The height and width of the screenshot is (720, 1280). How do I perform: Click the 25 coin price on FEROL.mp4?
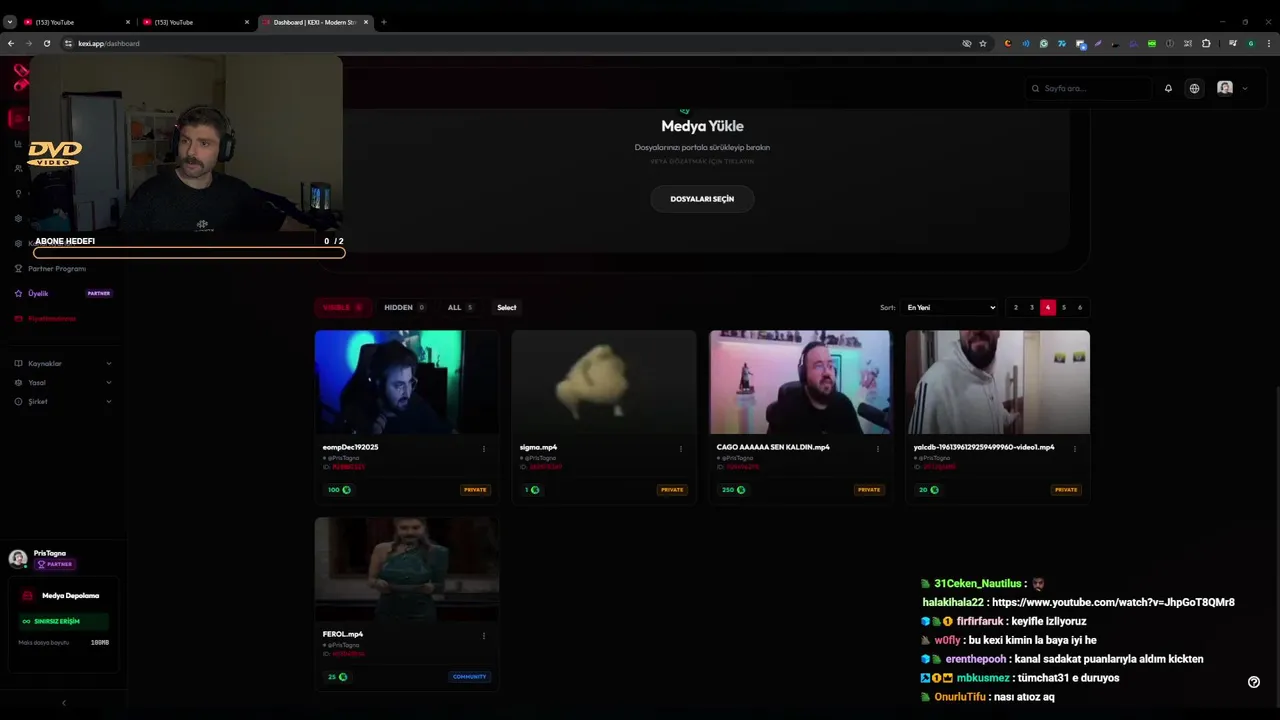[337, 677]
